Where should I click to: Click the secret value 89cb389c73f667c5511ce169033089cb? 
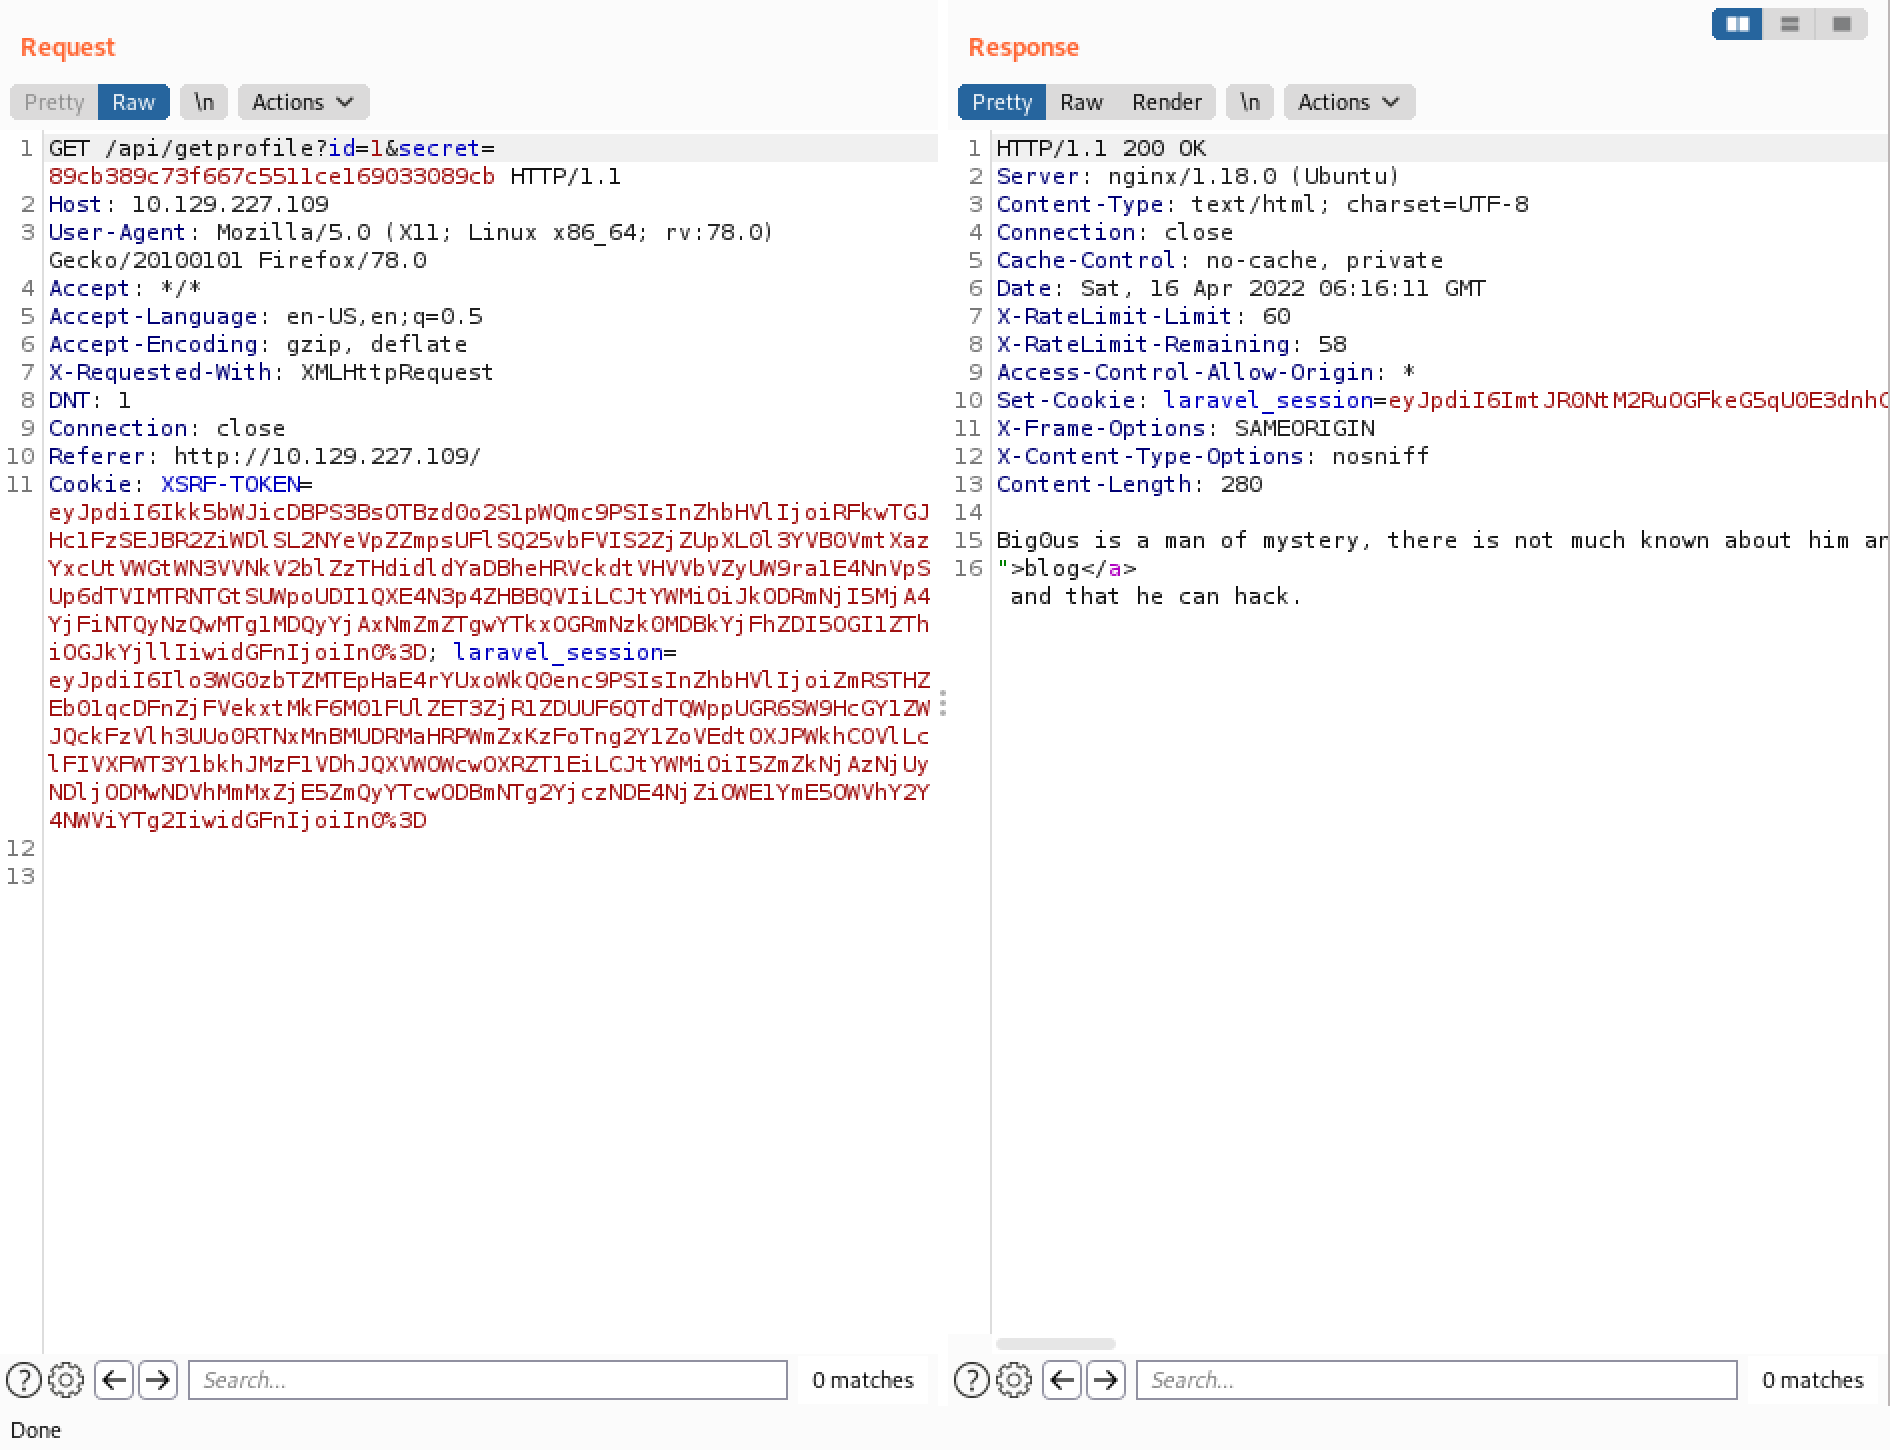[272, 176]
